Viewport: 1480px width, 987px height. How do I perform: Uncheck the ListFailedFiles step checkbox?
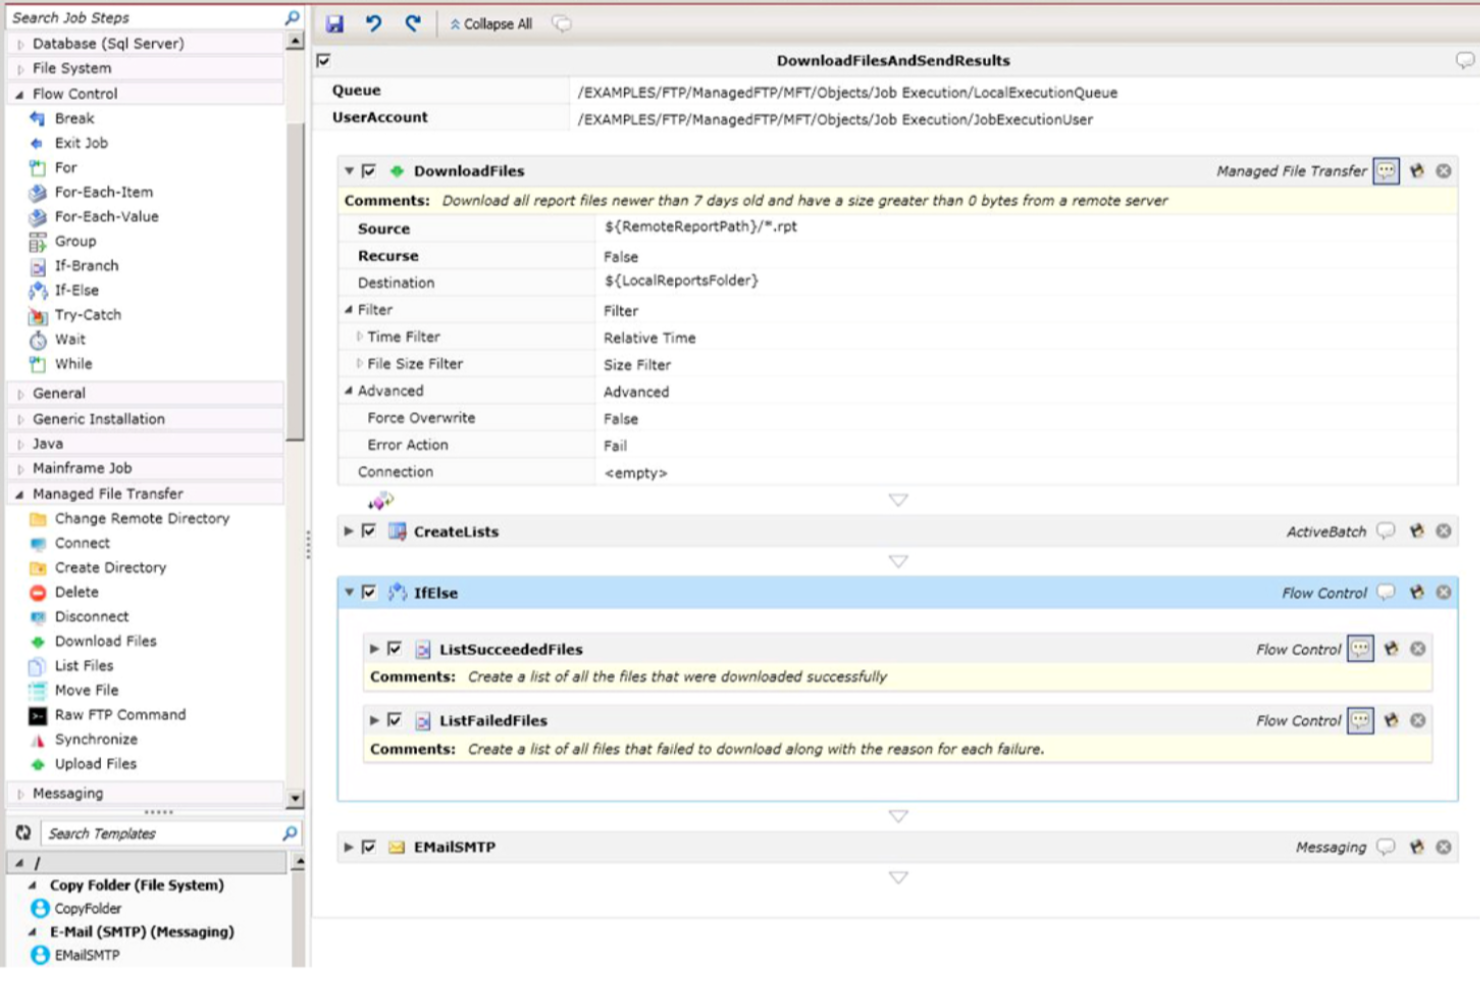(x=393, y=721)
